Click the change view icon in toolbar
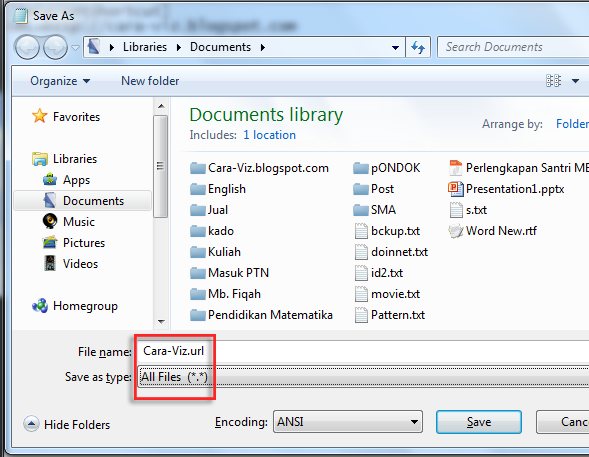The width and height of the screenshot is (589, 457). (553, 80)
